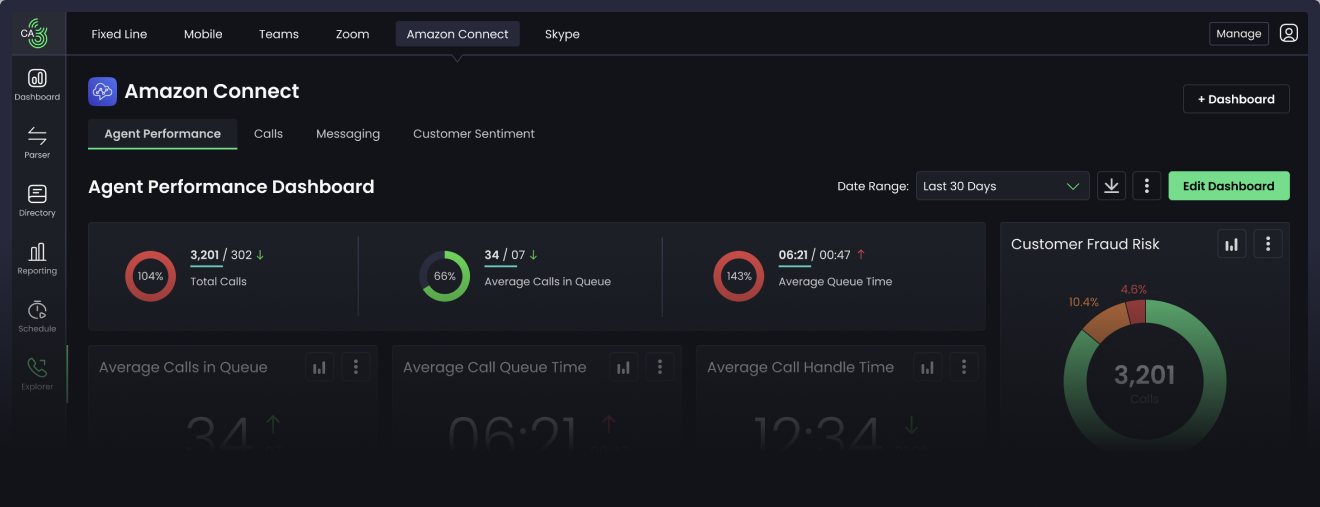
Task: Open the Customer Sentiment tab
Action: [474, 134]
